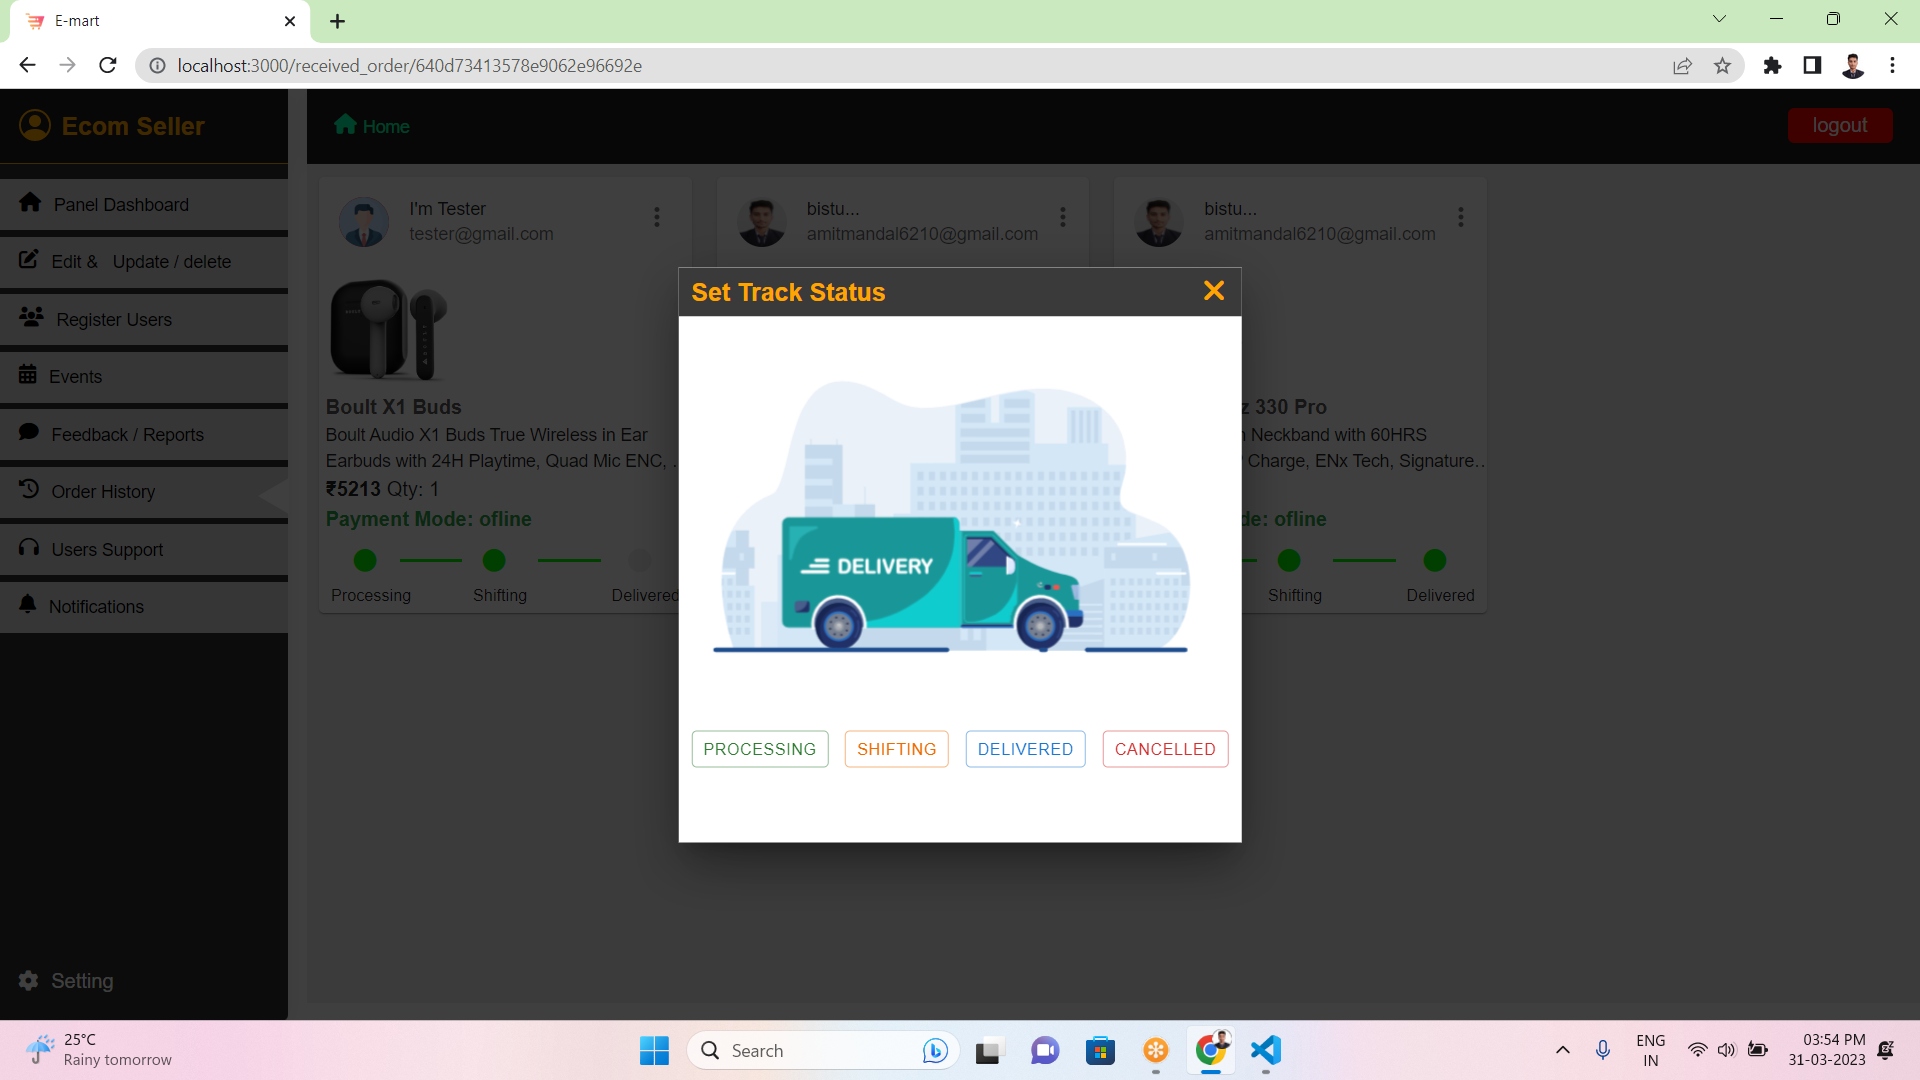
Task: Open Feedback / Reports chat icon
Action: (30, 432)
